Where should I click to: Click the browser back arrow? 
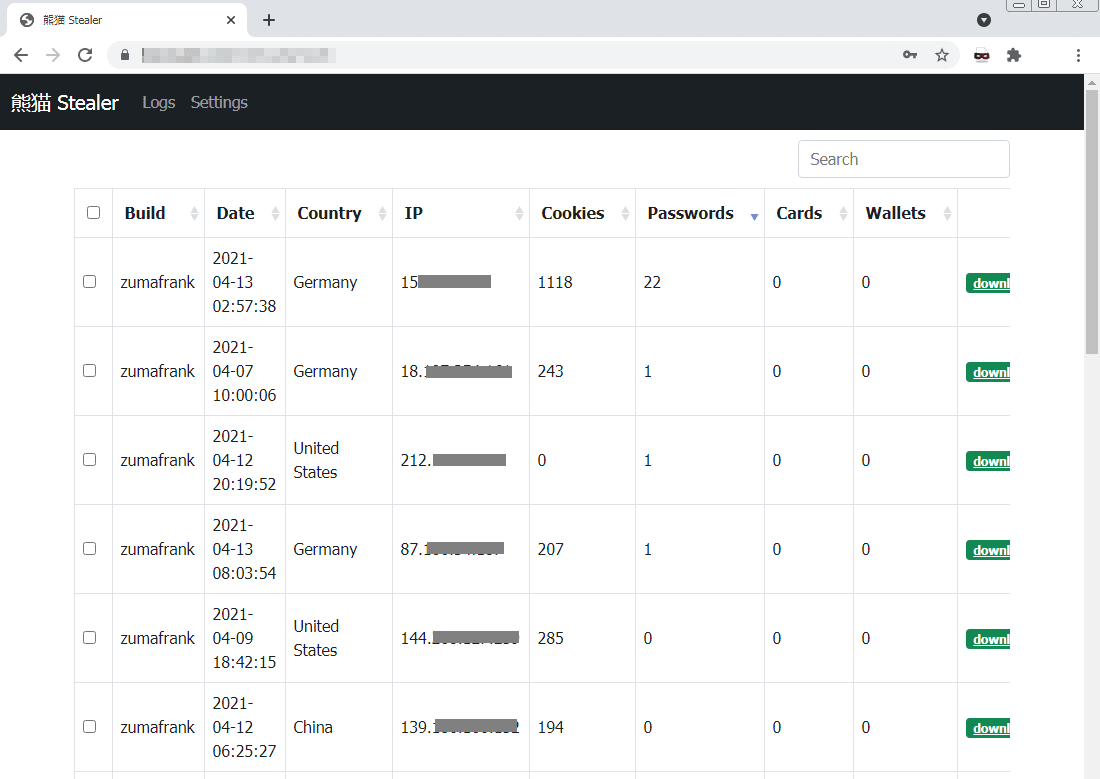pos(21,55)
